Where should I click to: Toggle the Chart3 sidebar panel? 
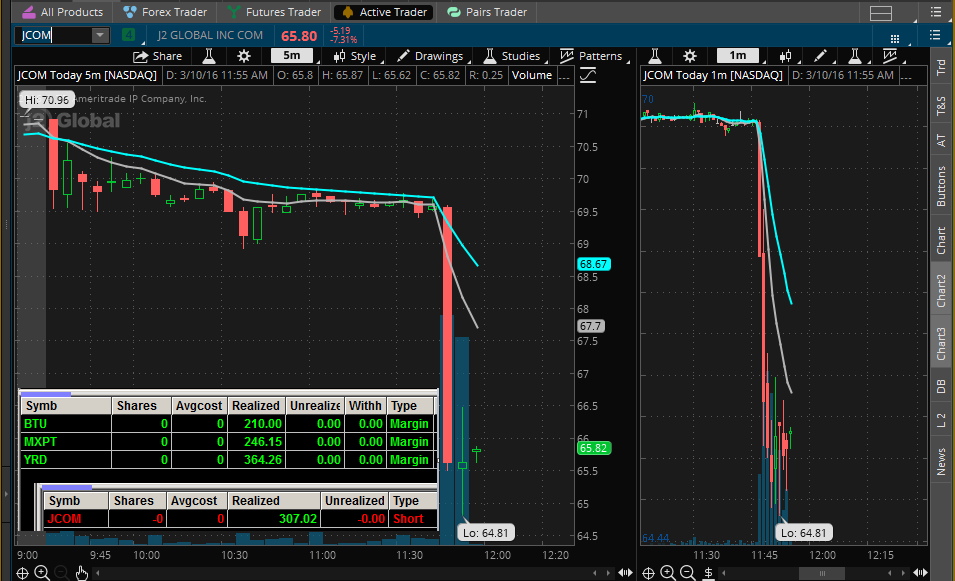click(942, 343)
